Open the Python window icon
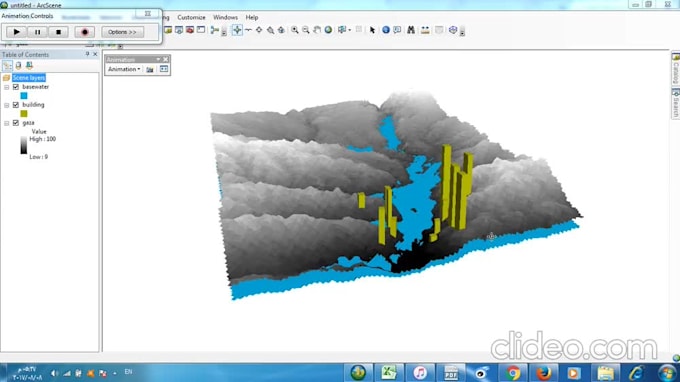The width and height of the screenshot is (680, 382). point(201,30)
